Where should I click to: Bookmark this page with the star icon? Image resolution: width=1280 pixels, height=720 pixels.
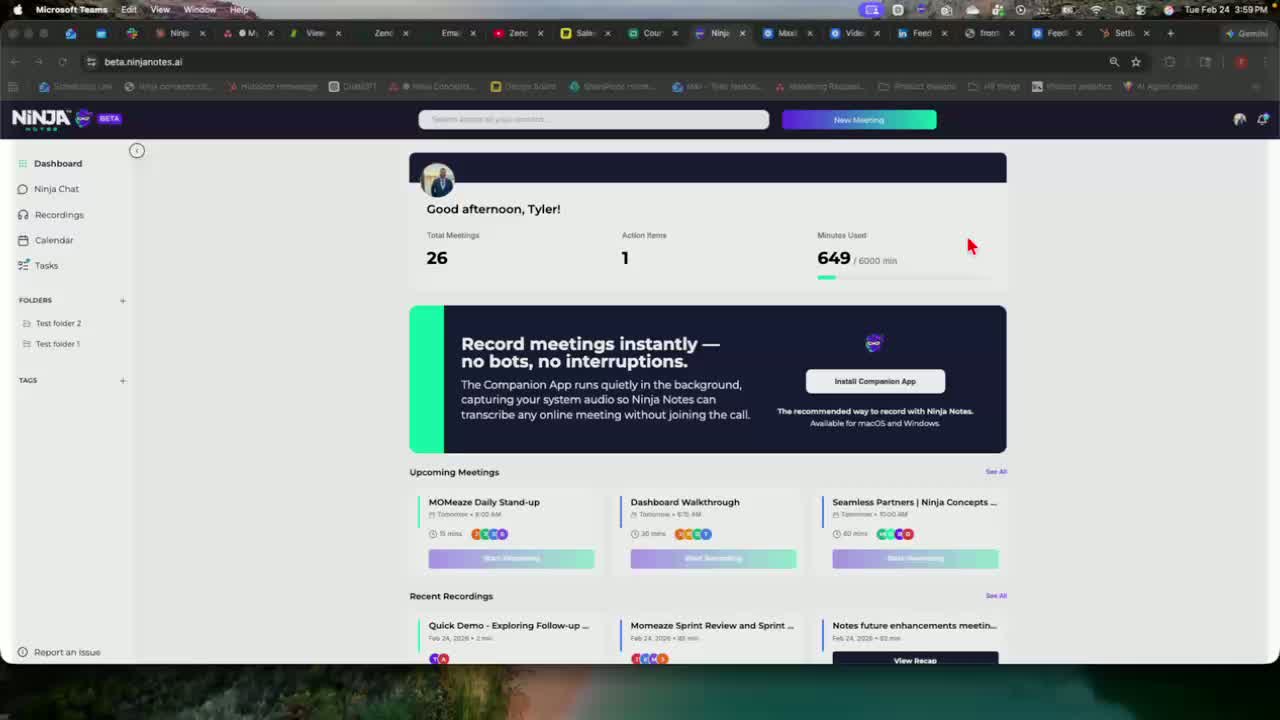[1136, 62]
